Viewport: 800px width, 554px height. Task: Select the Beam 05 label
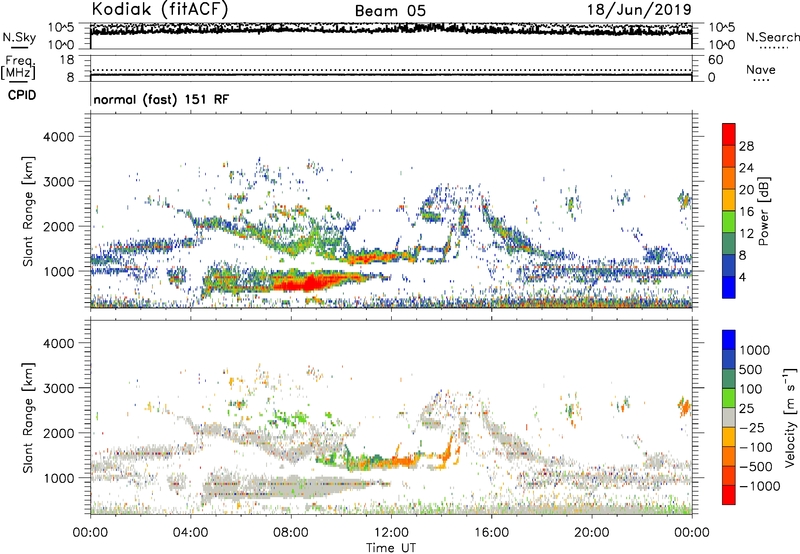click(x=390, y=11)
